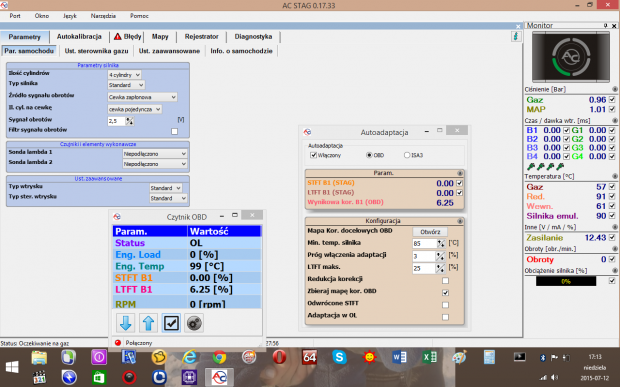Screen dimensions: 620x387
Task: Open the Typ silnika dropdown
Action: point(126,85)
